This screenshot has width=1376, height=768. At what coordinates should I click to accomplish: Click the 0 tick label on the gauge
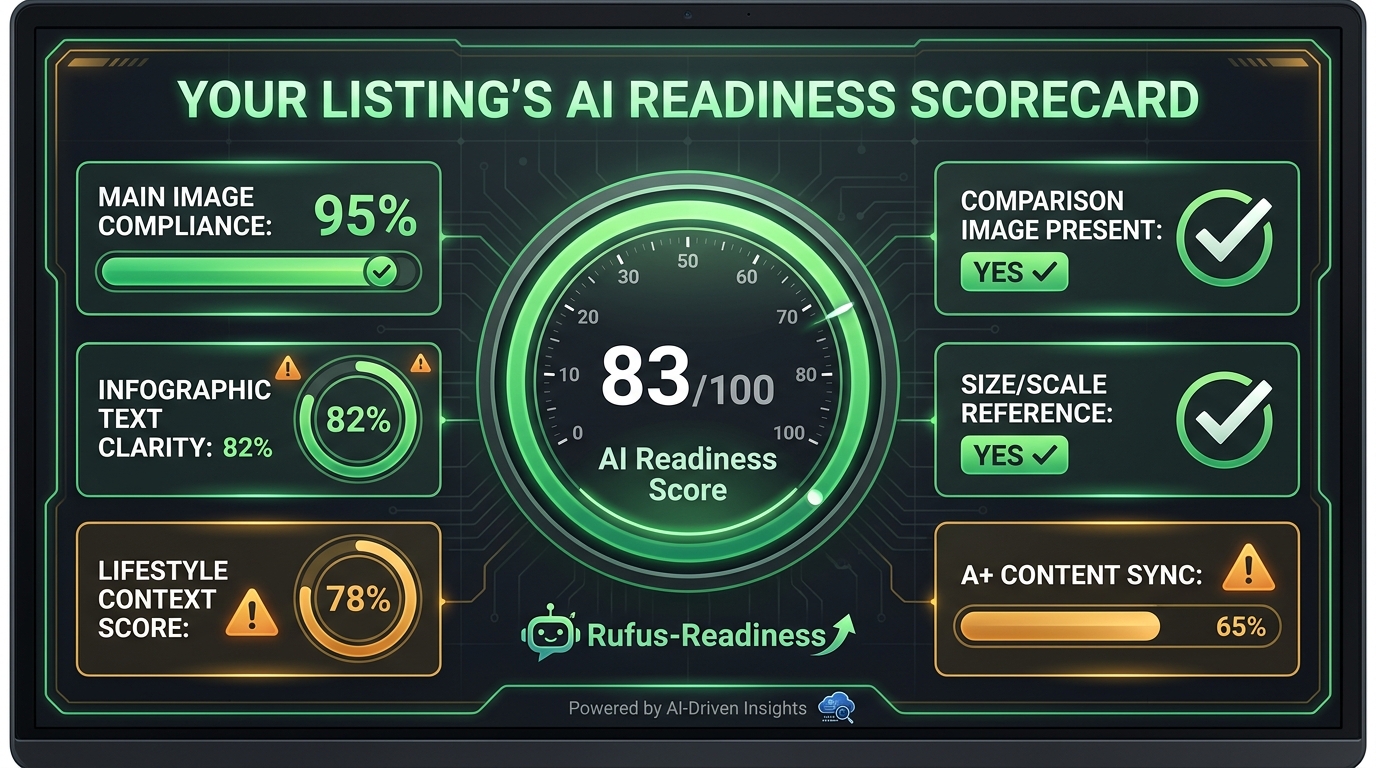(577, 433)
